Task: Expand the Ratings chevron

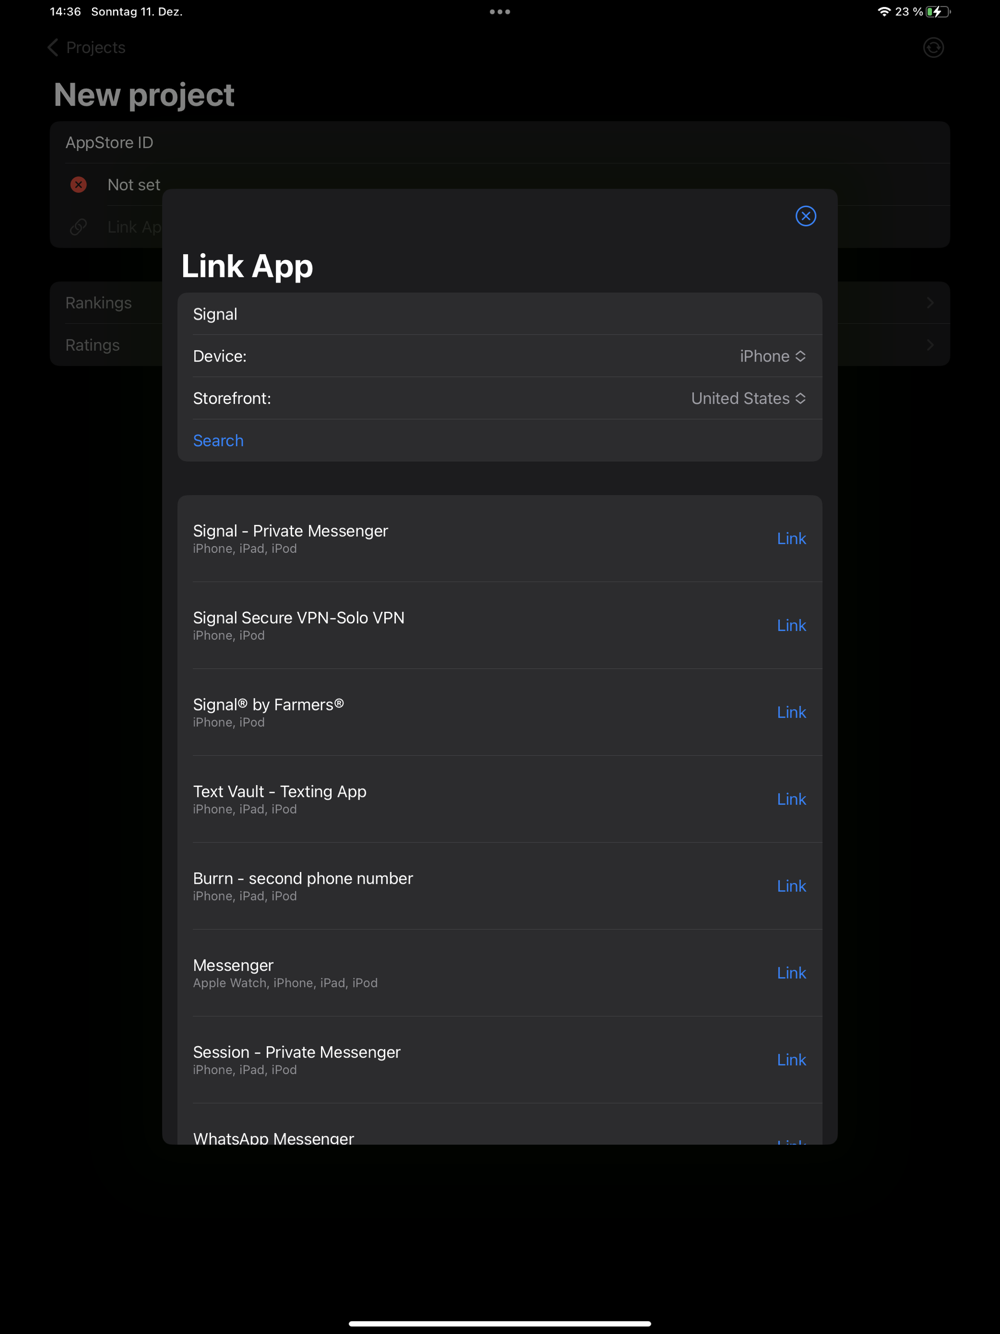Action: coord(930,345)
